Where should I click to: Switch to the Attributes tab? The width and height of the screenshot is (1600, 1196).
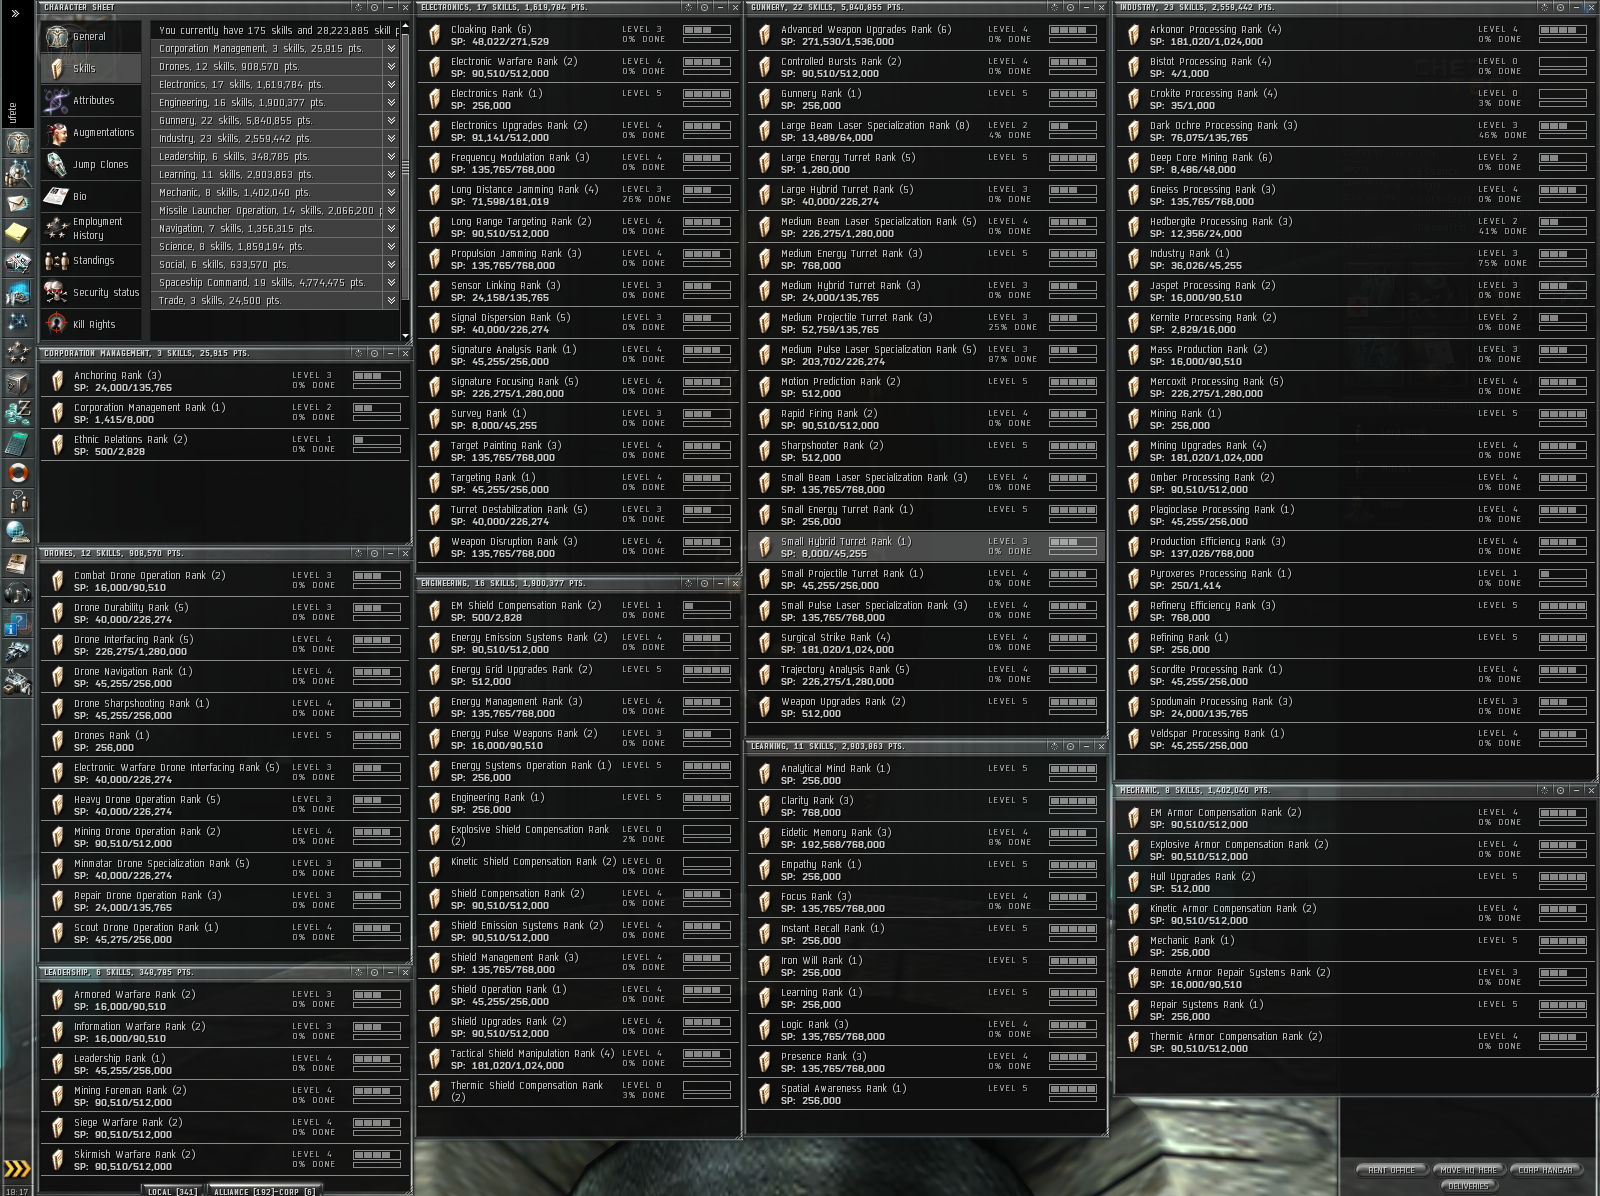92,101
